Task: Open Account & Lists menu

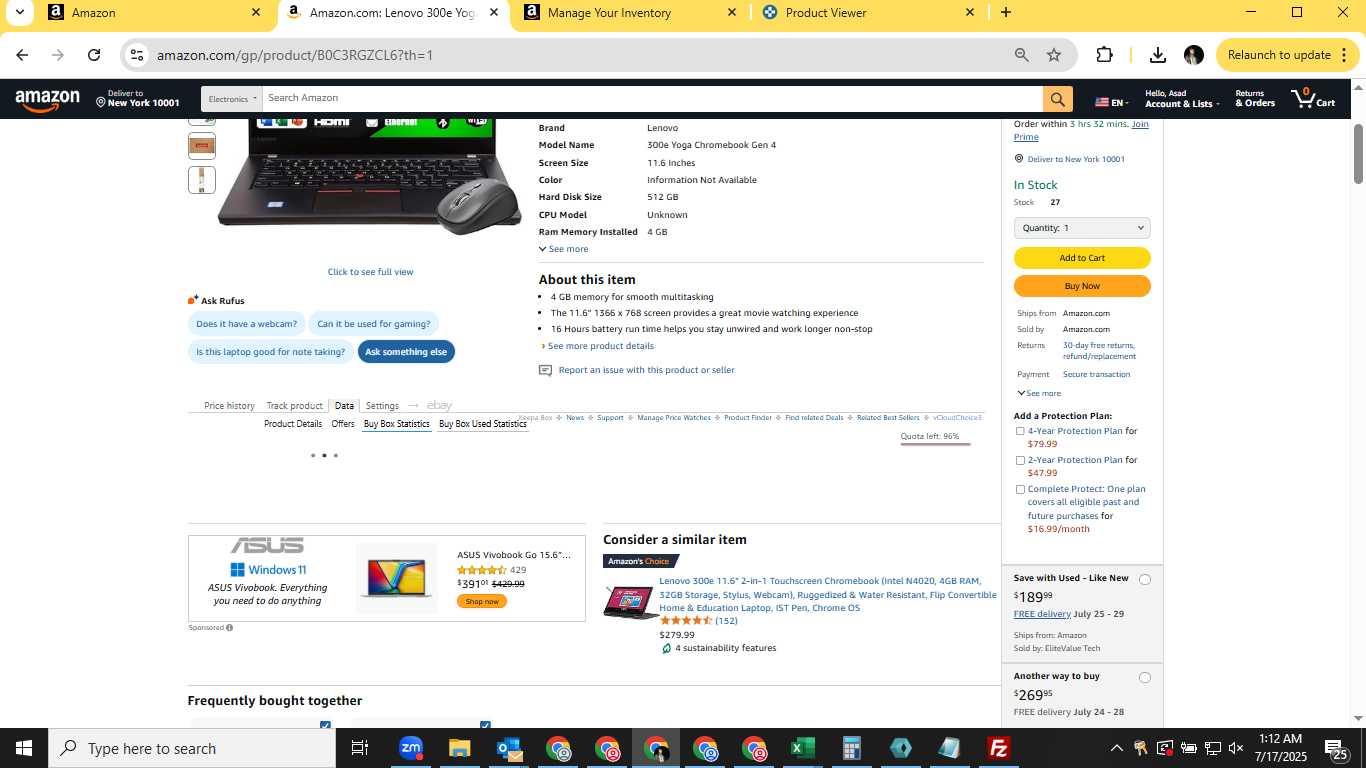Action: click(x=1181, y=99)
